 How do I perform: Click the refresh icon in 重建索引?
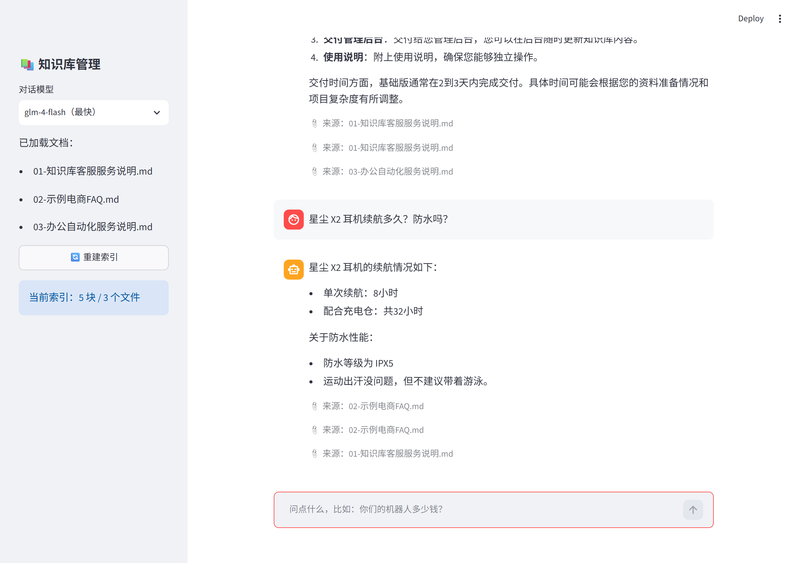click(75, 257)
